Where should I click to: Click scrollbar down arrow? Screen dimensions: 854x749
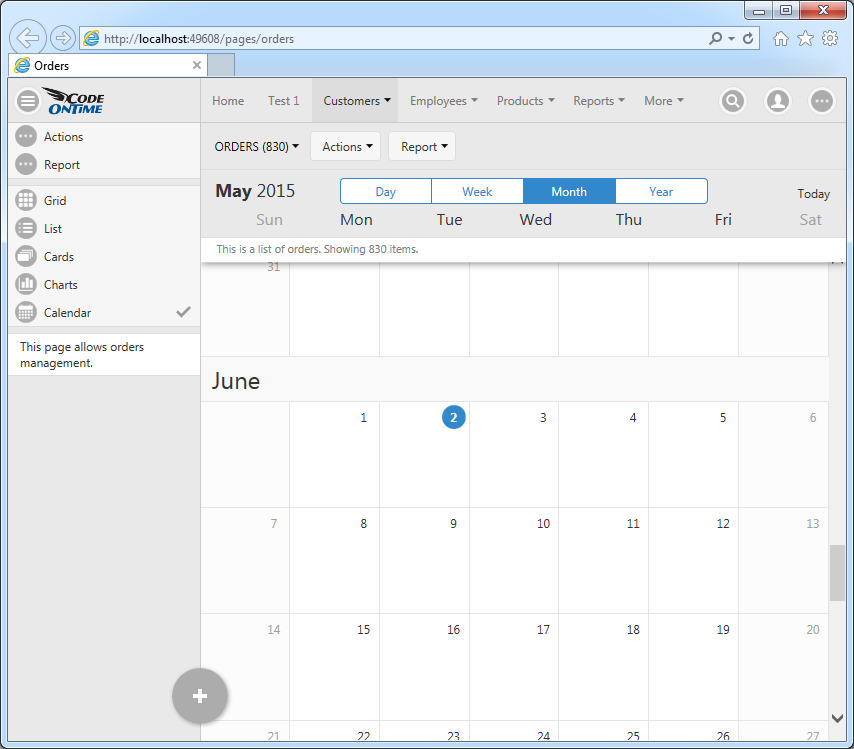(x=837, y=718)
